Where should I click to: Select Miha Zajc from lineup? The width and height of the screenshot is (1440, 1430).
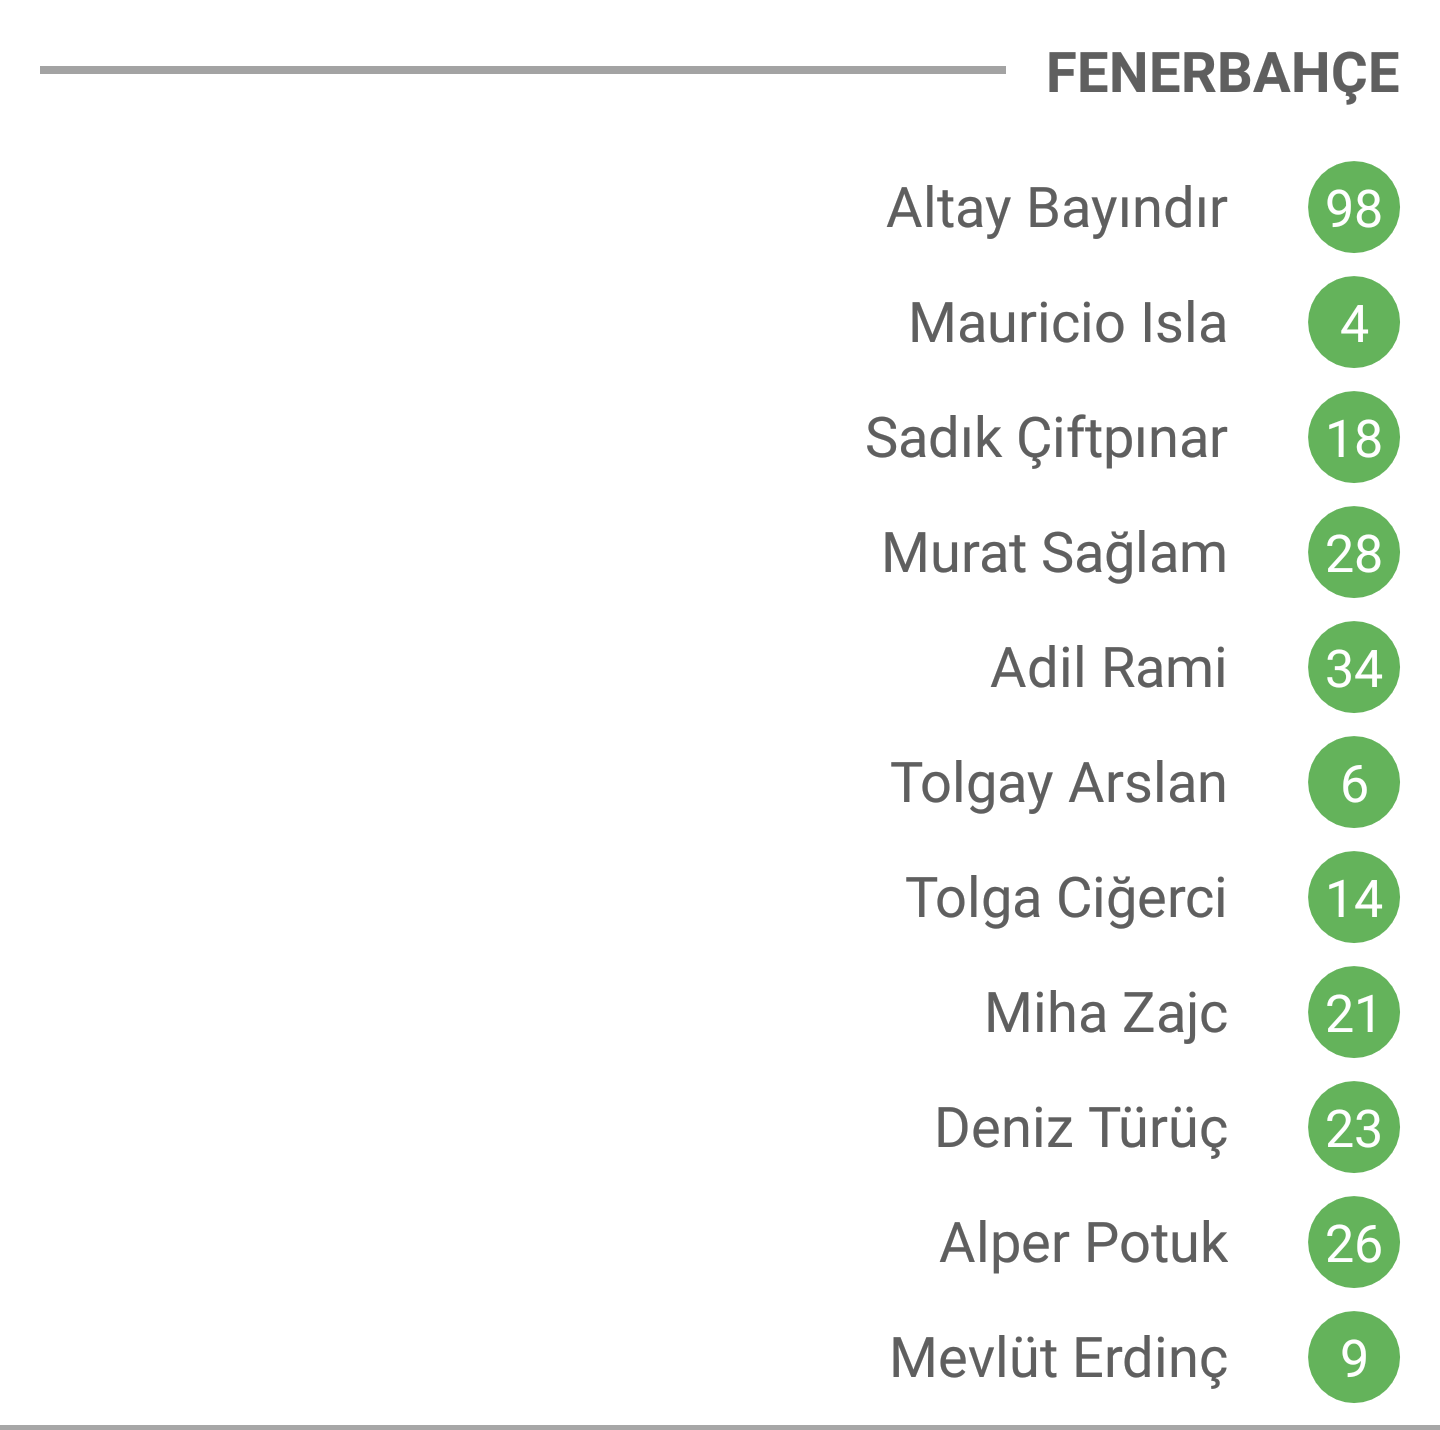coord(1106,1014)
